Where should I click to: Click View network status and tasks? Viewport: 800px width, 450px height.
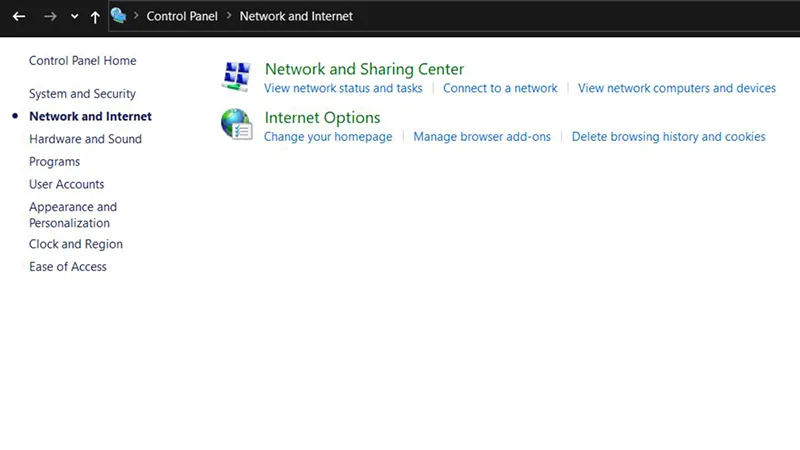343,88
